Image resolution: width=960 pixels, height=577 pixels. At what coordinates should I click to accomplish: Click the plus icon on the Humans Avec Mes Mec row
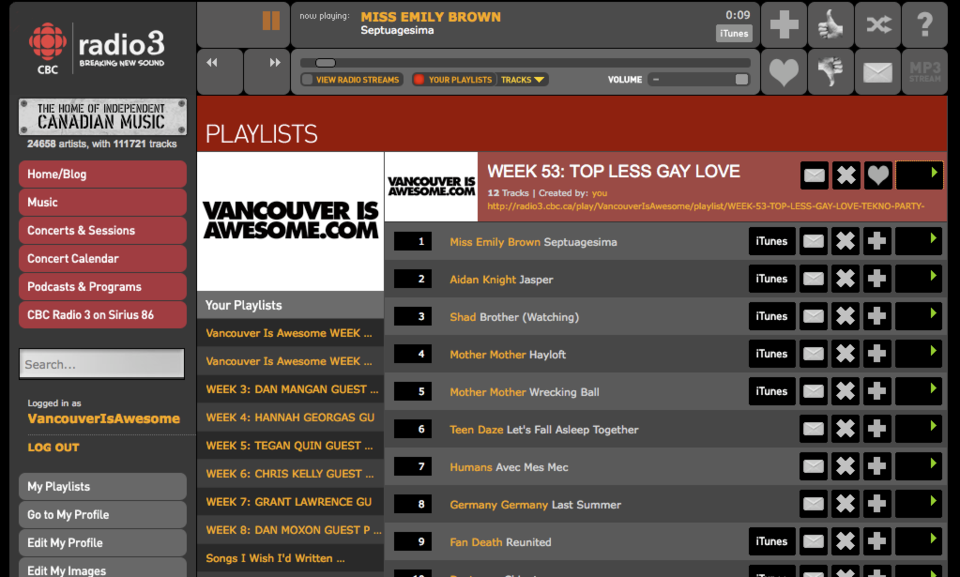[877, 466]
